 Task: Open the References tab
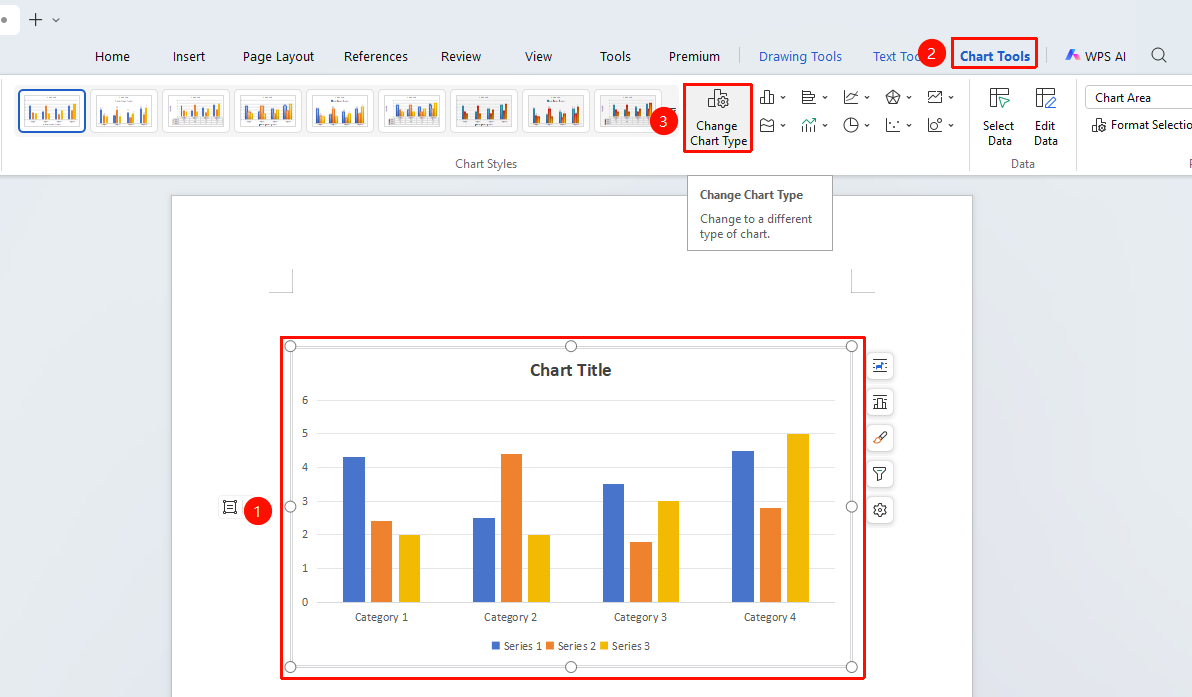pyautogui.click(x=376, y=56)
